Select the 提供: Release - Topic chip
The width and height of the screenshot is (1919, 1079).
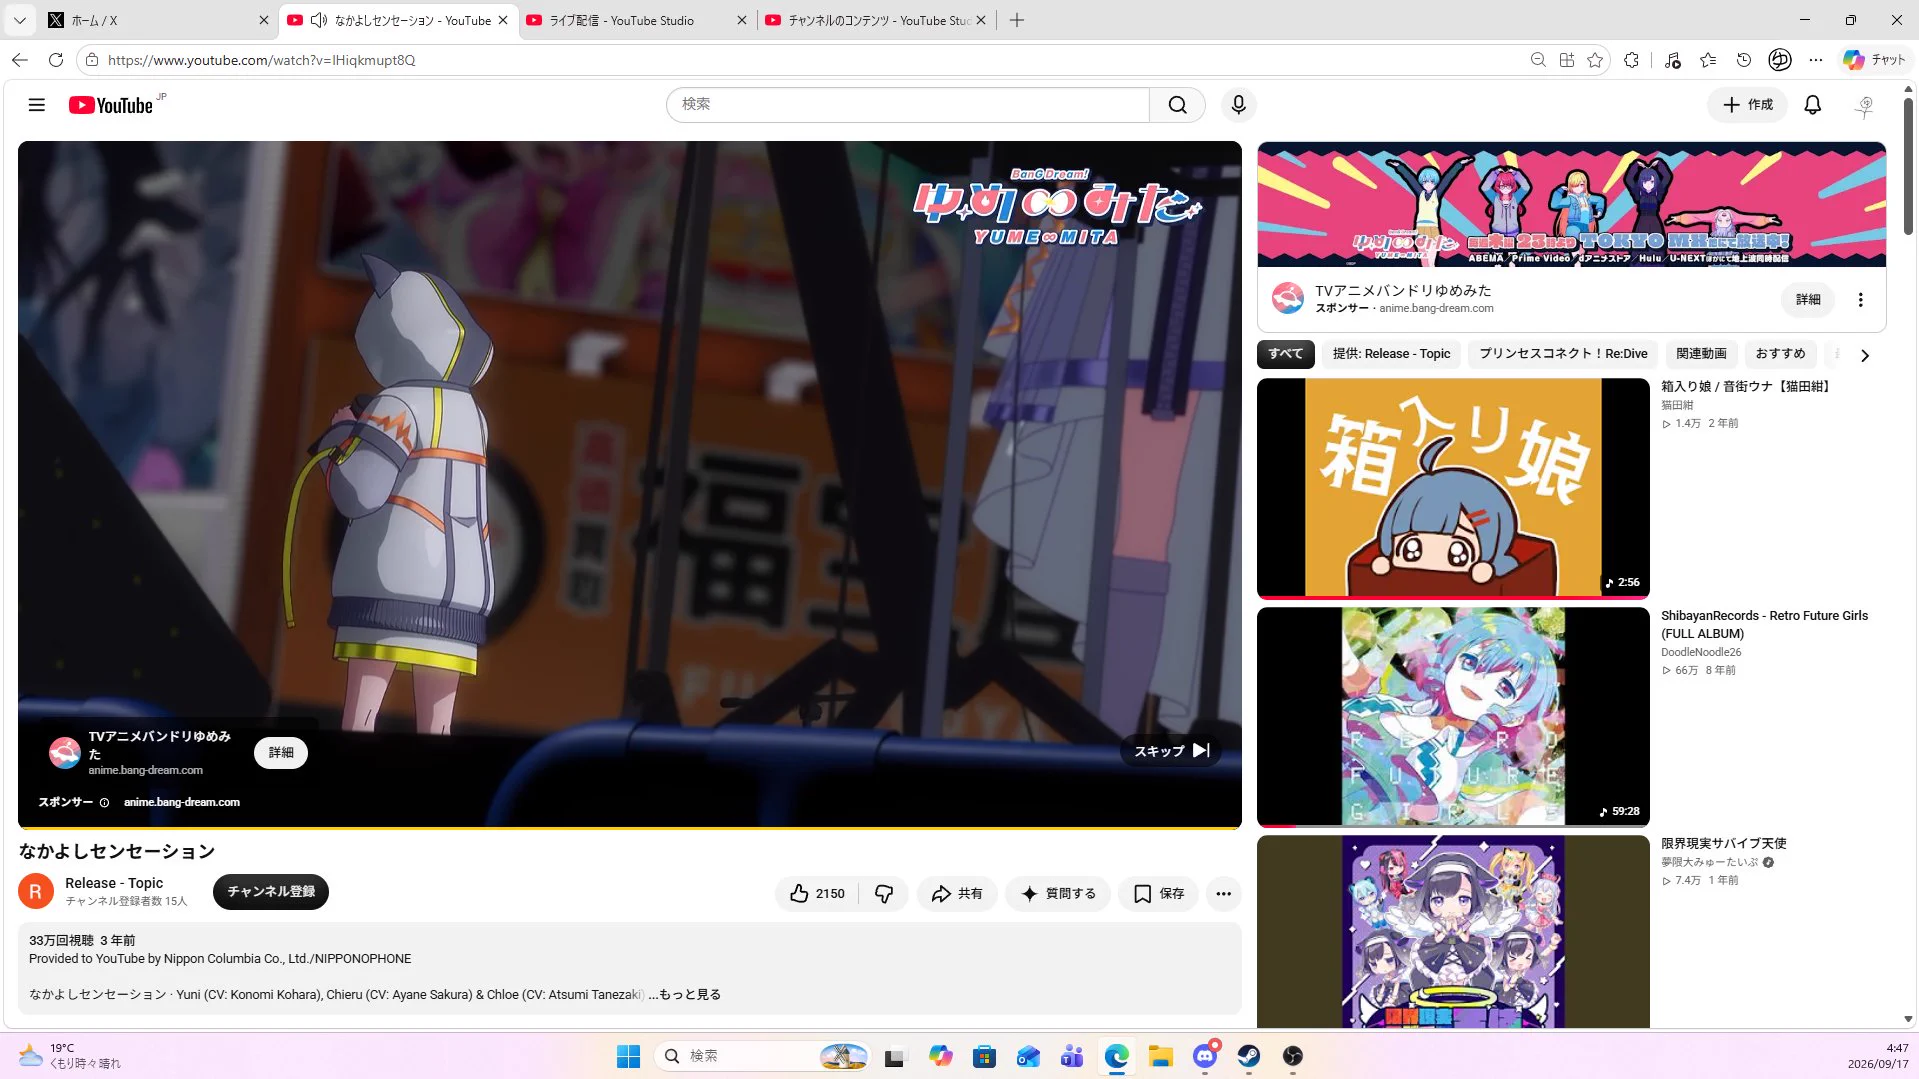1391,354
